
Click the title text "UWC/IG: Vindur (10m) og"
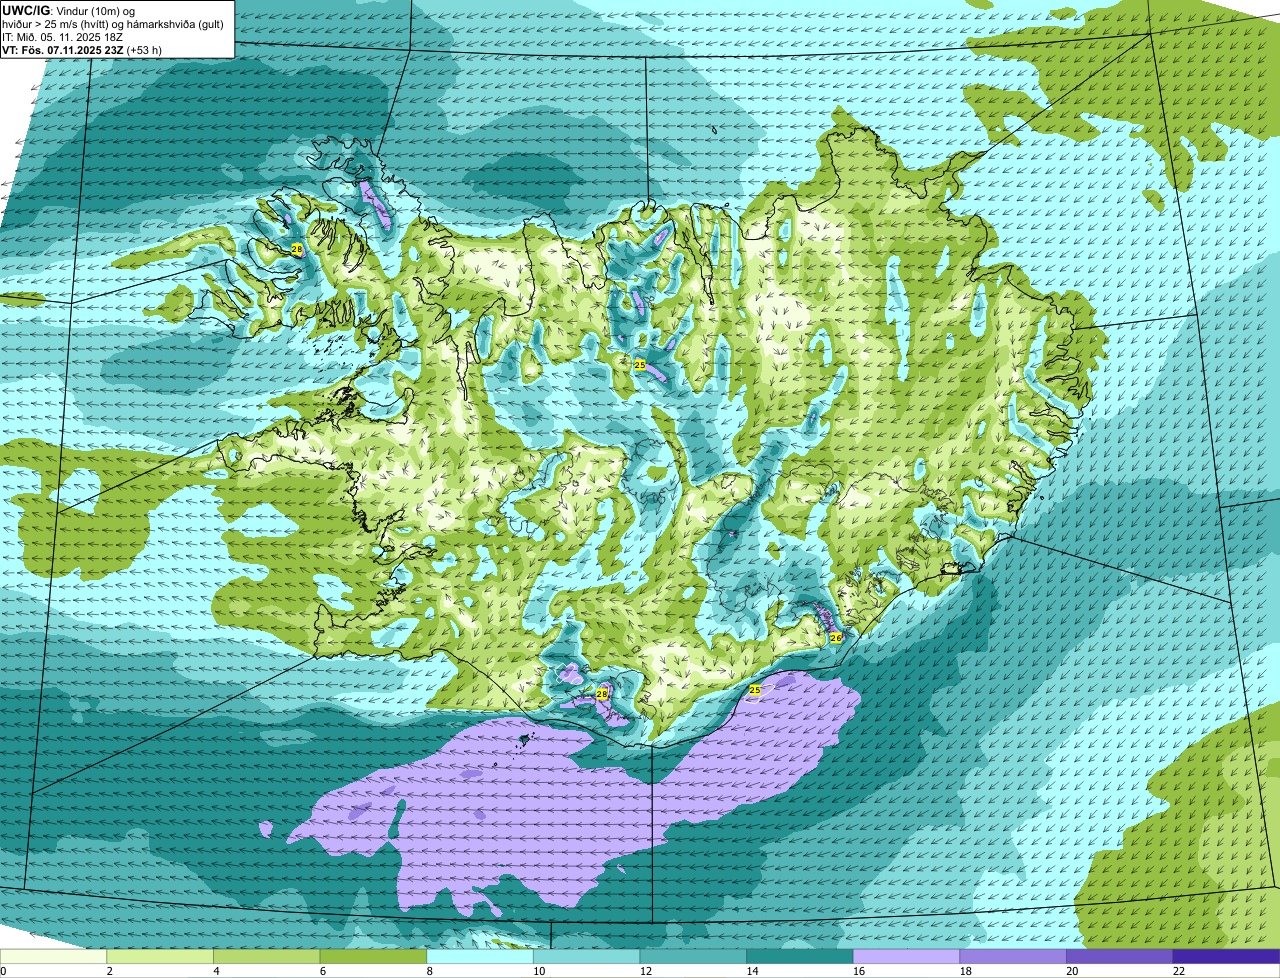69,11
